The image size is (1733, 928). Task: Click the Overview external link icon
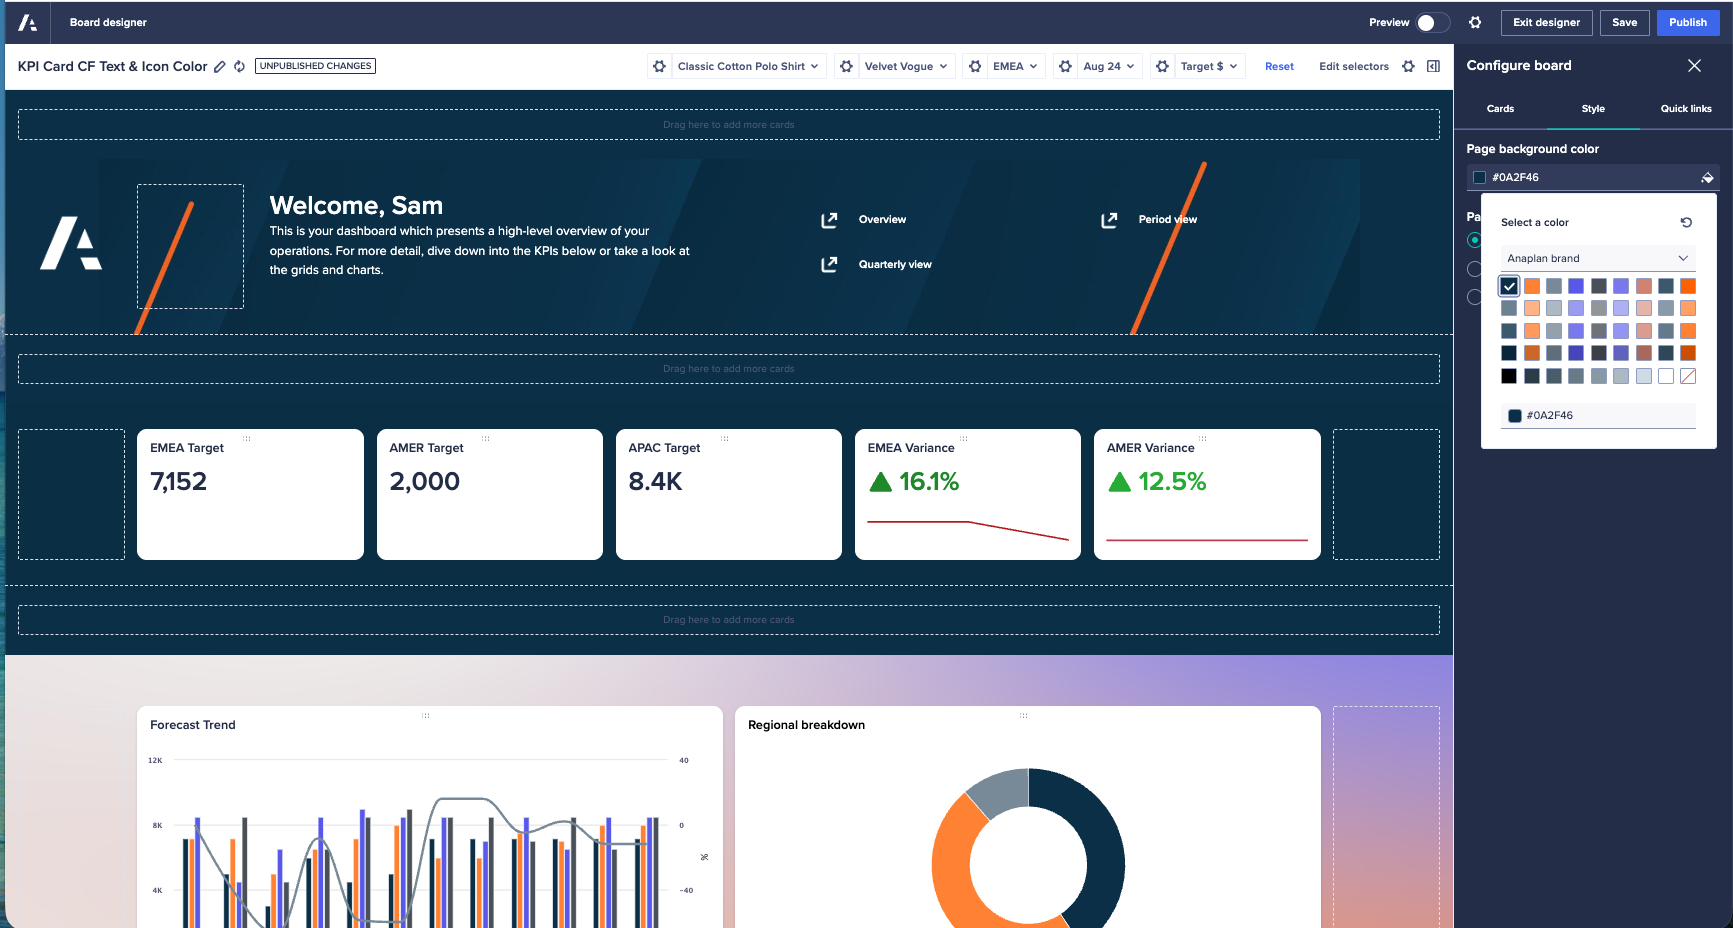pos(829,220)
